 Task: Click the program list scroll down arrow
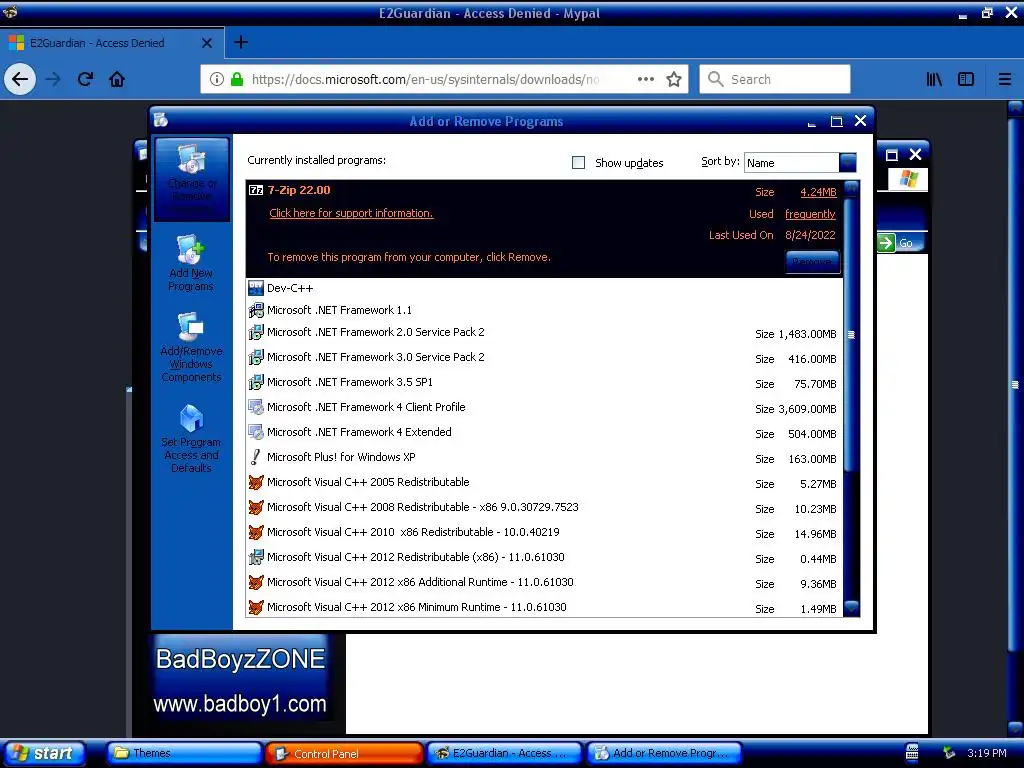point(851,608)
